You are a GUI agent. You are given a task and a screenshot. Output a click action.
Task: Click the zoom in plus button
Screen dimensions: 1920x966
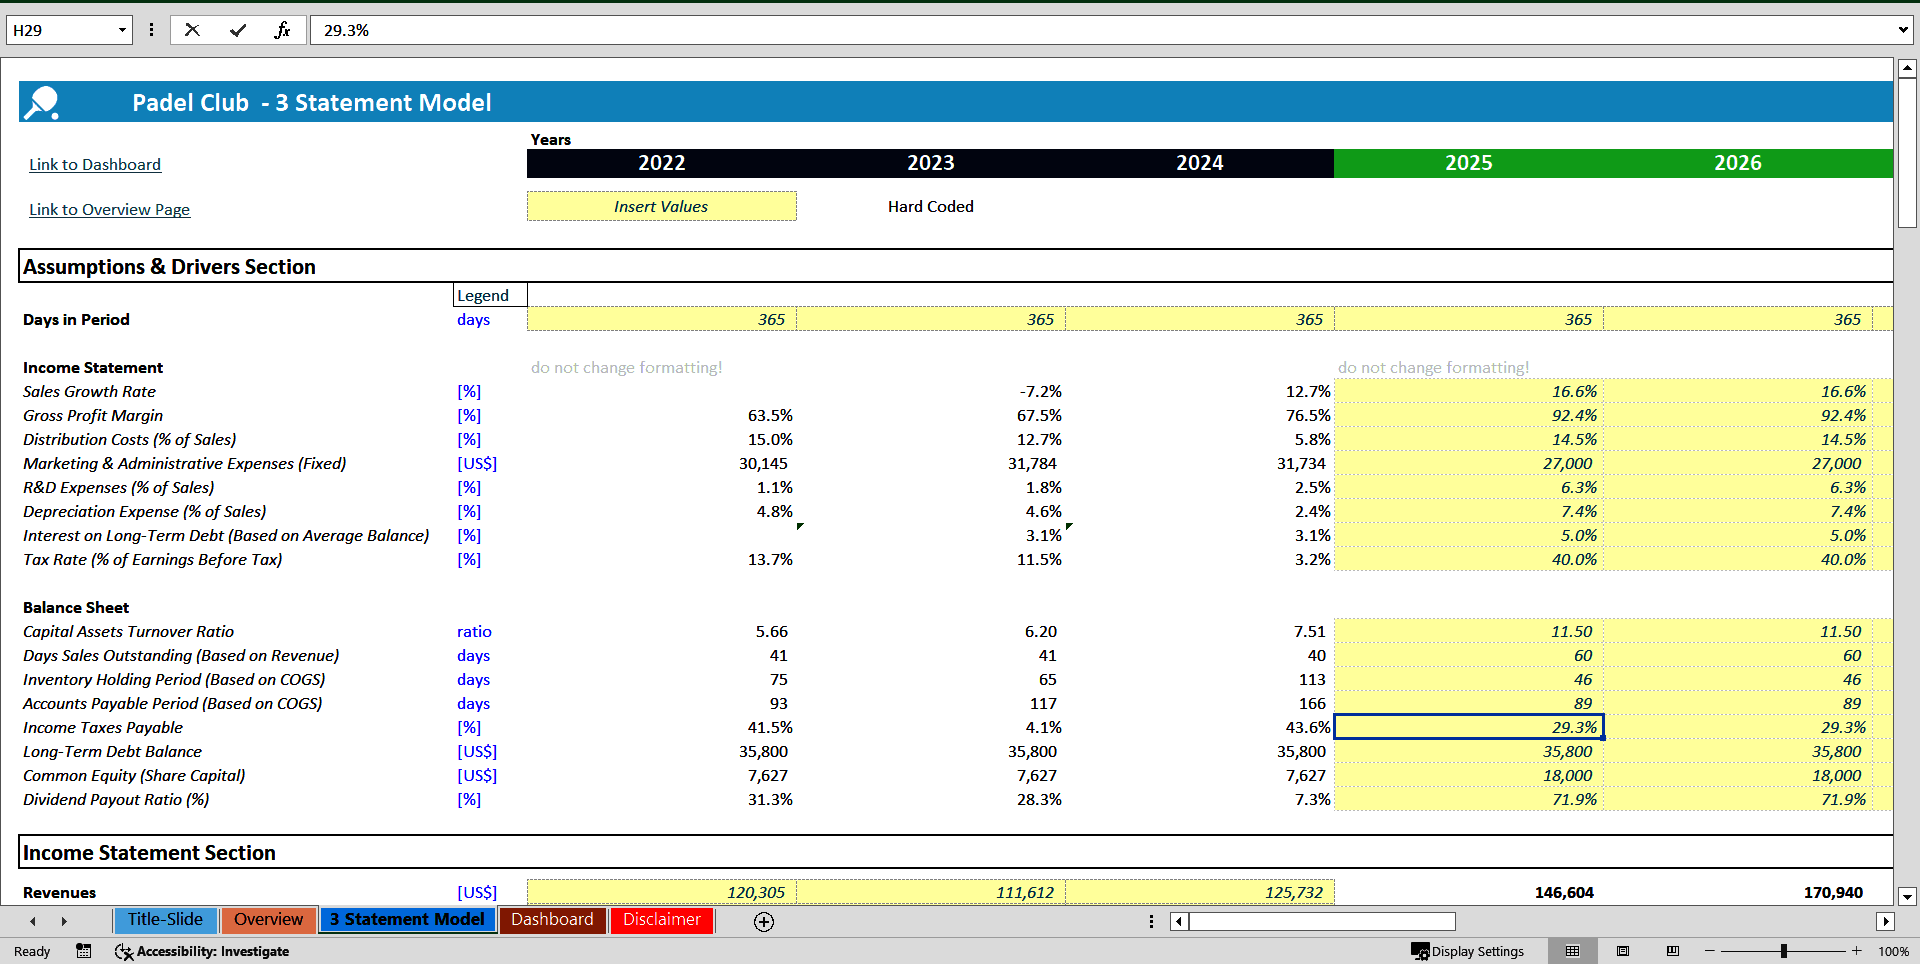tap(1857, 951)
